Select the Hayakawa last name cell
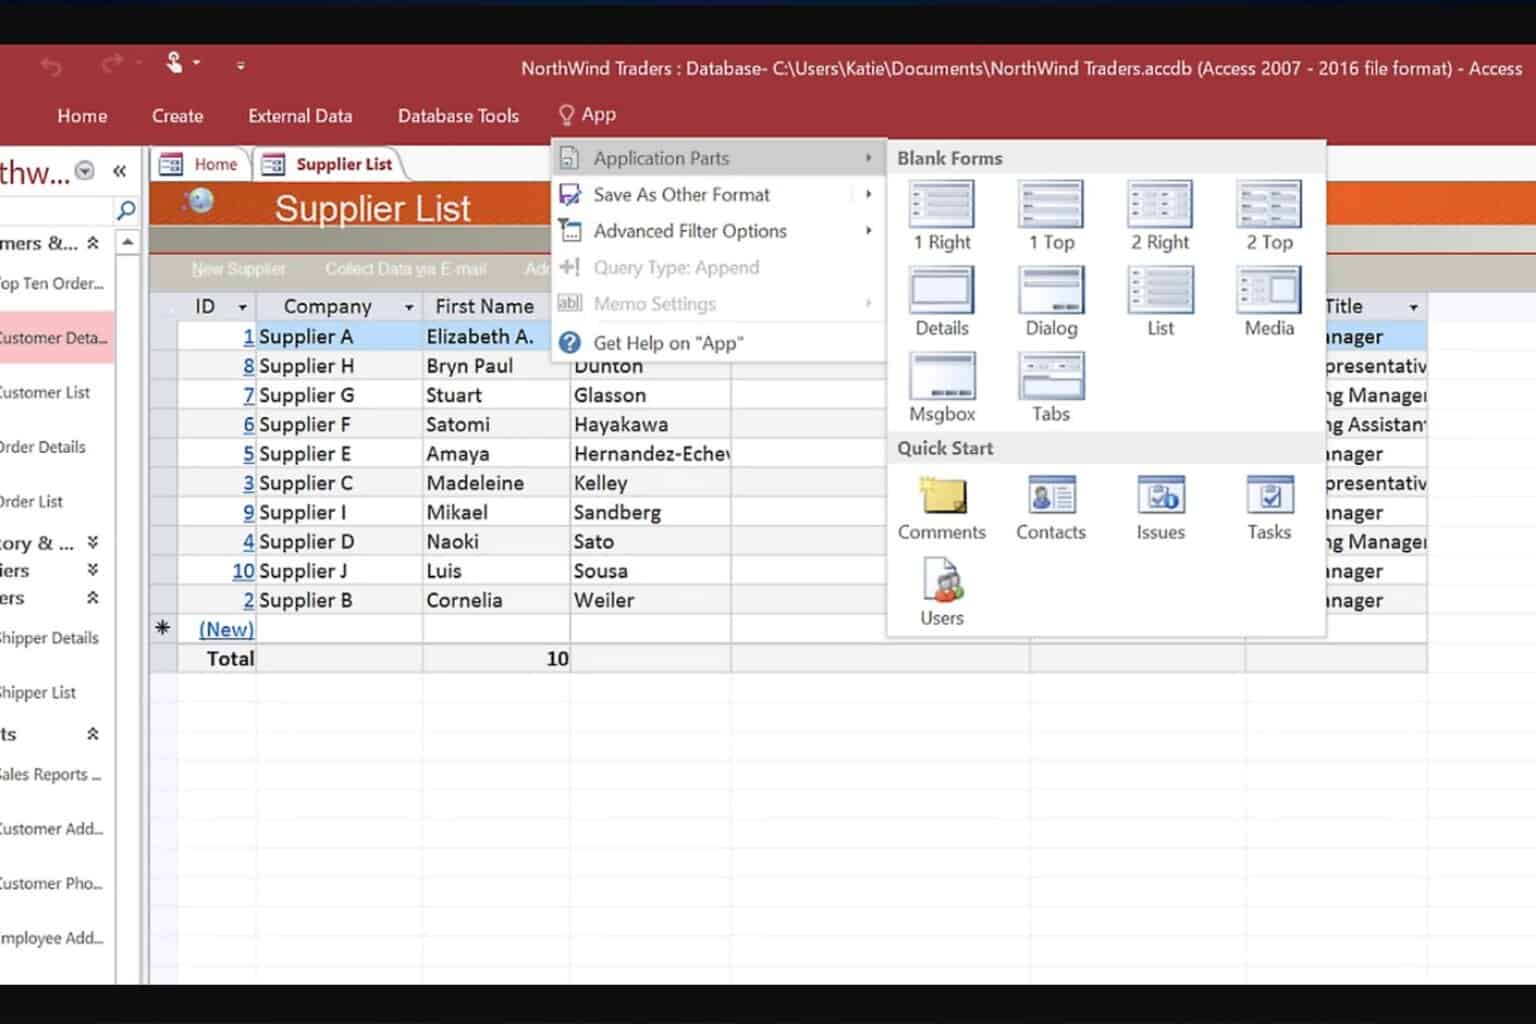1536x1024 pixels. click(x=650, y=424)
